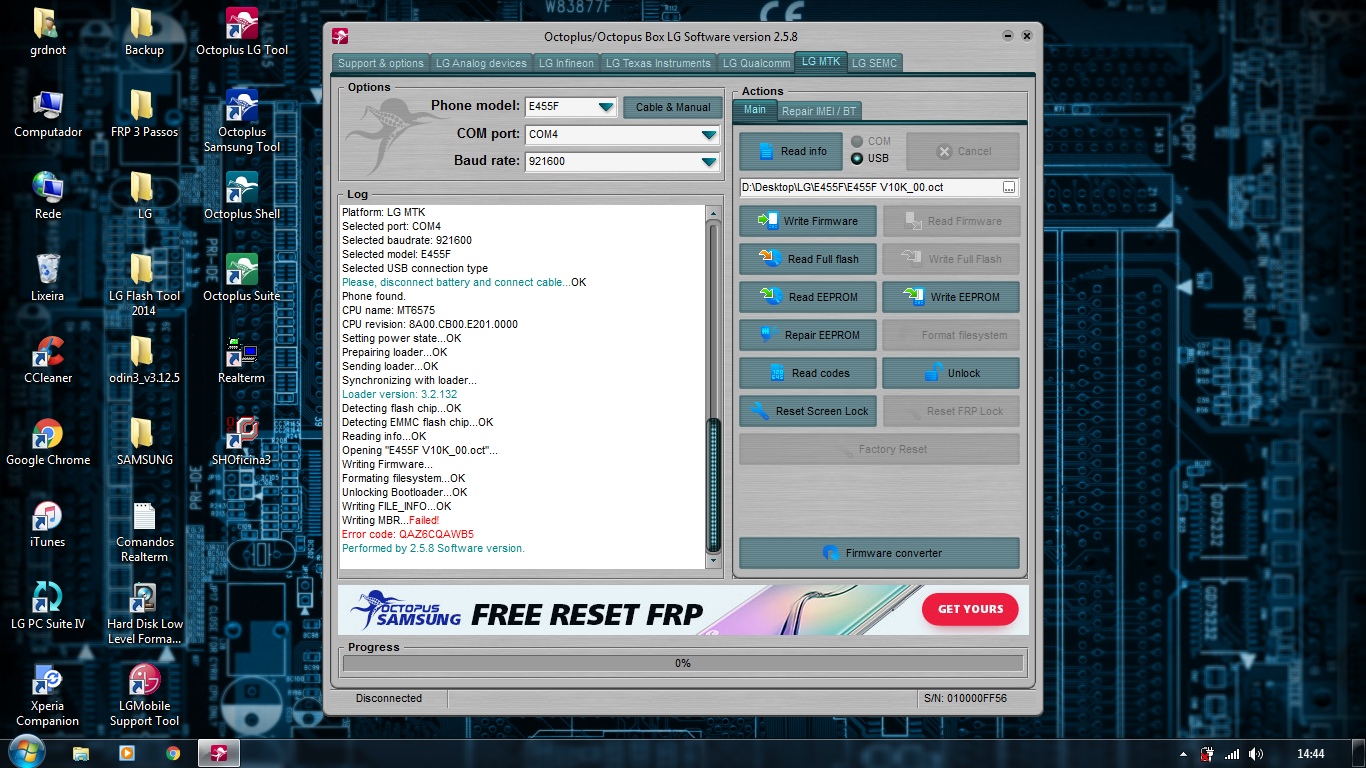1366x768 pixels.
Task: Open Hard Disk Low Level Format tool
Action: [144, 612]
